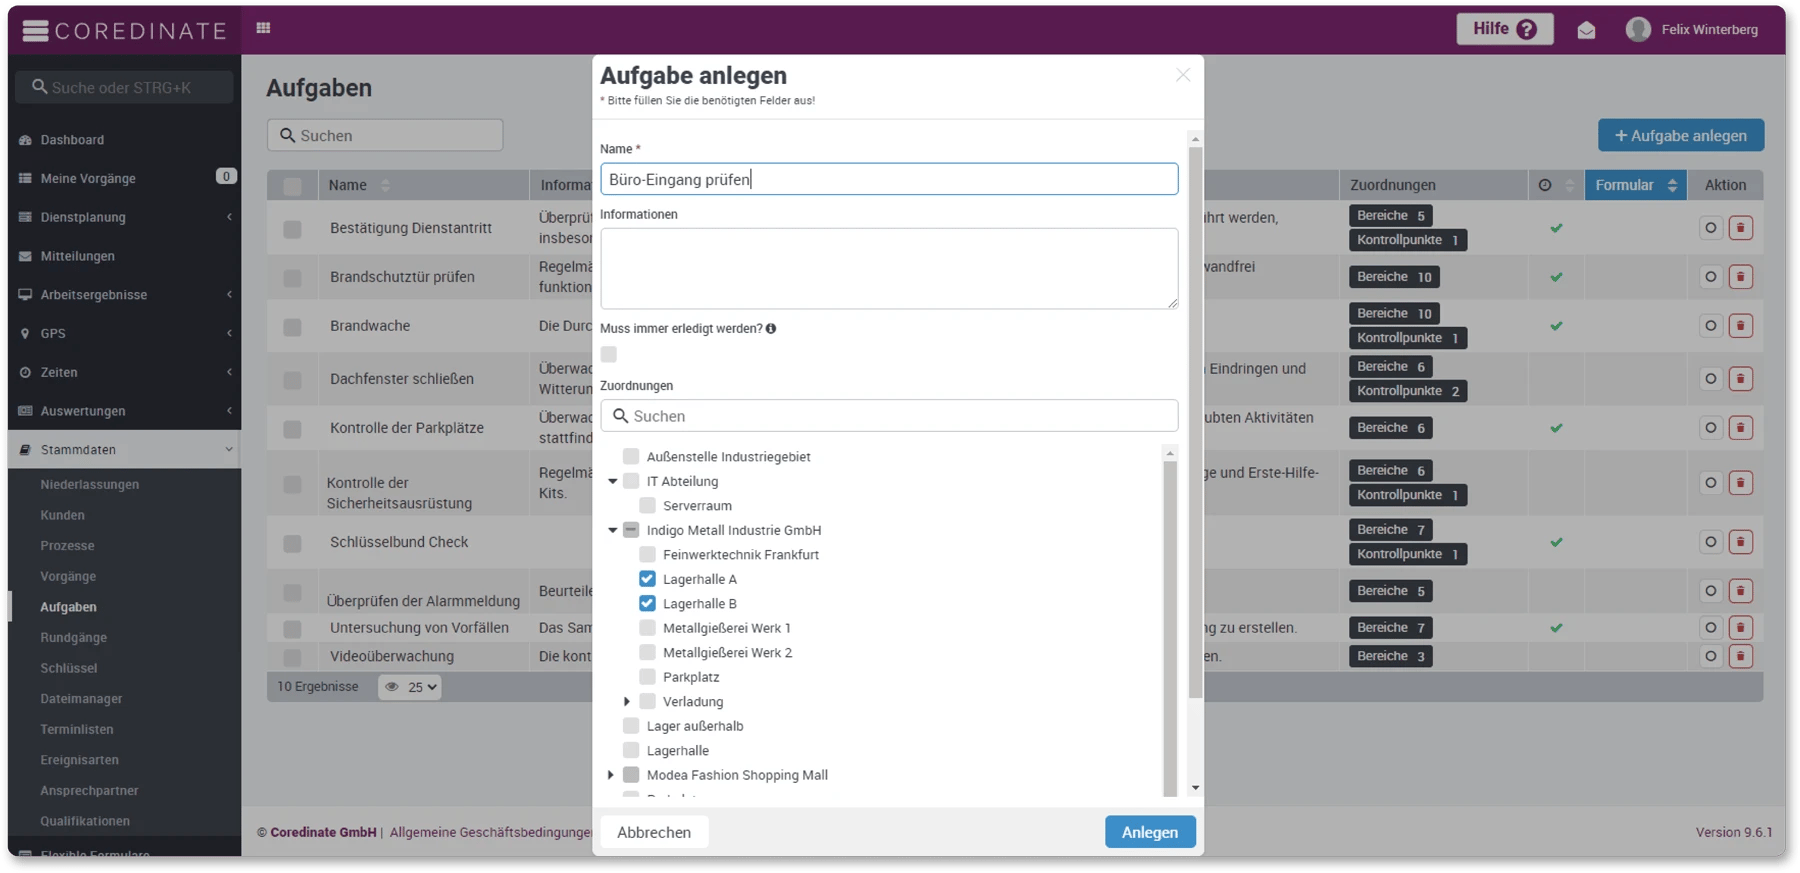Viewport: 1800px width, 873px height.
Task: Click the Felix Winterberg user avatar
Action: pos(1638,30)
